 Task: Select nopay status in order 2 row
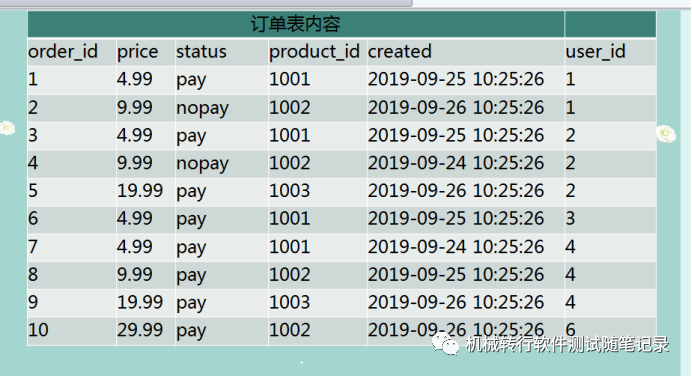pyautogui.click(x=203, y=108)
